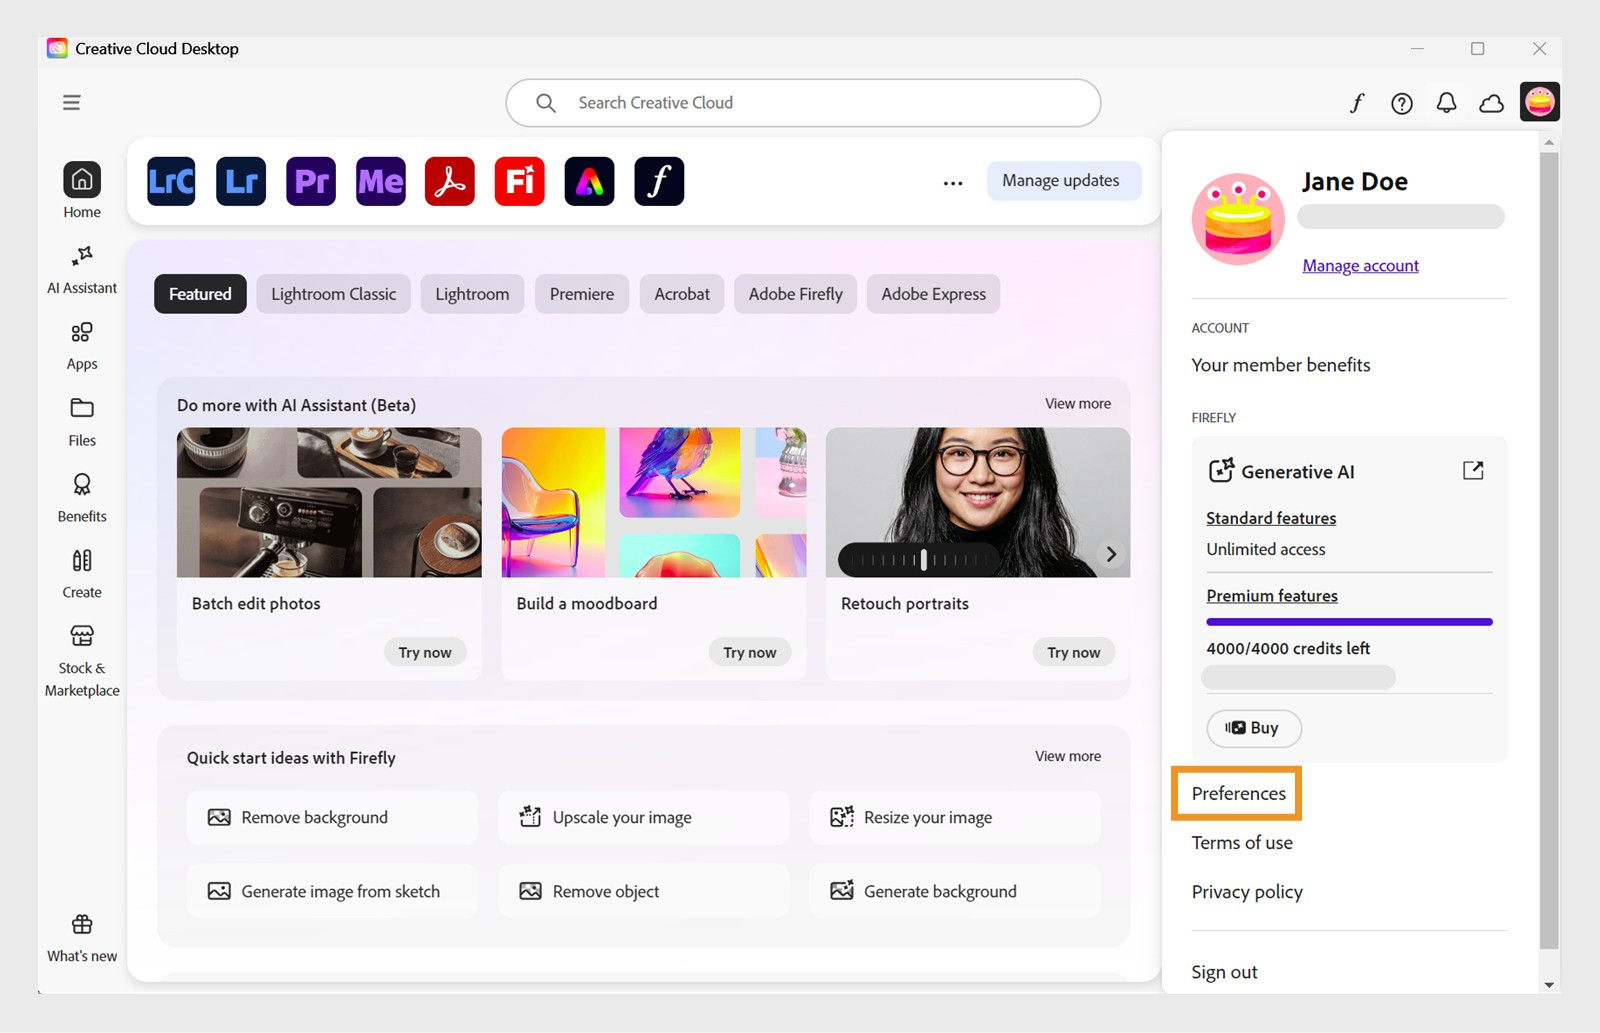Launch Acrobat app icon

(x=450, y=181)
